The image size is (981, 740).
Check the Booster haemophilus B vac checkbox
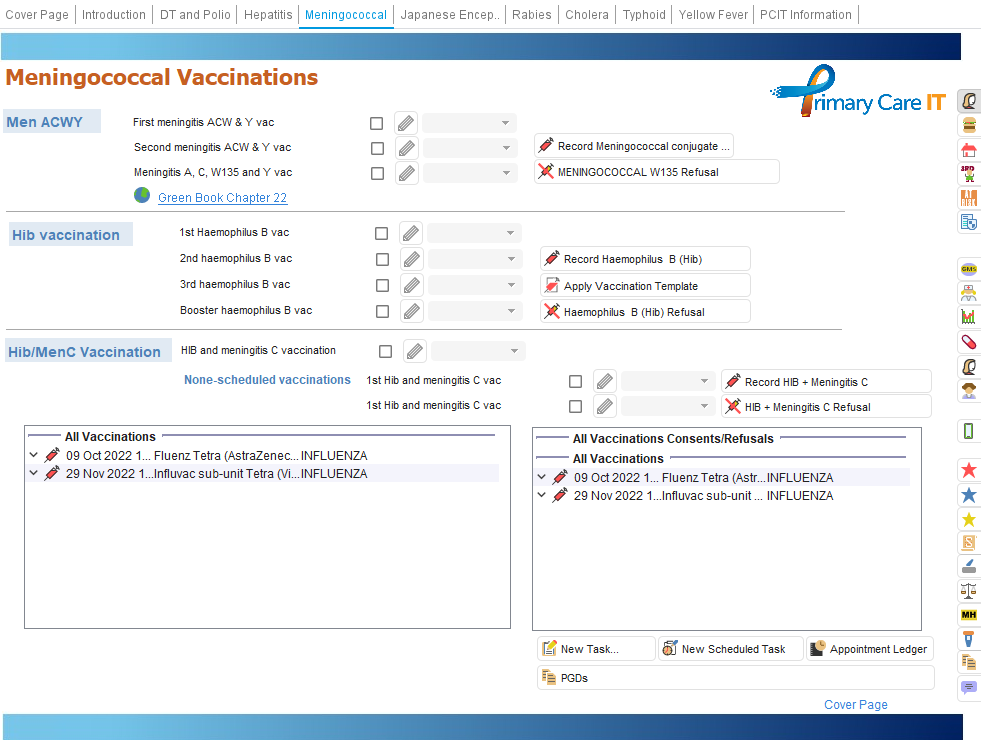[382, 311]
